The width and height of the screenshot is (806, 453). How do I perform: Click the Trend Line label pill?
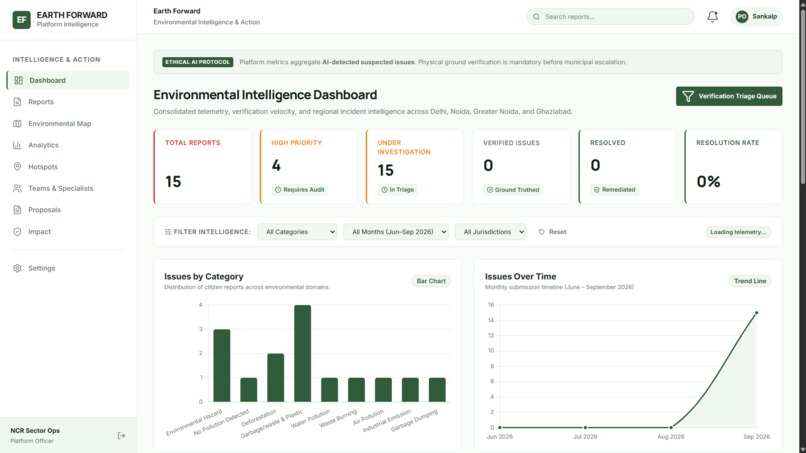pos(750,281)
